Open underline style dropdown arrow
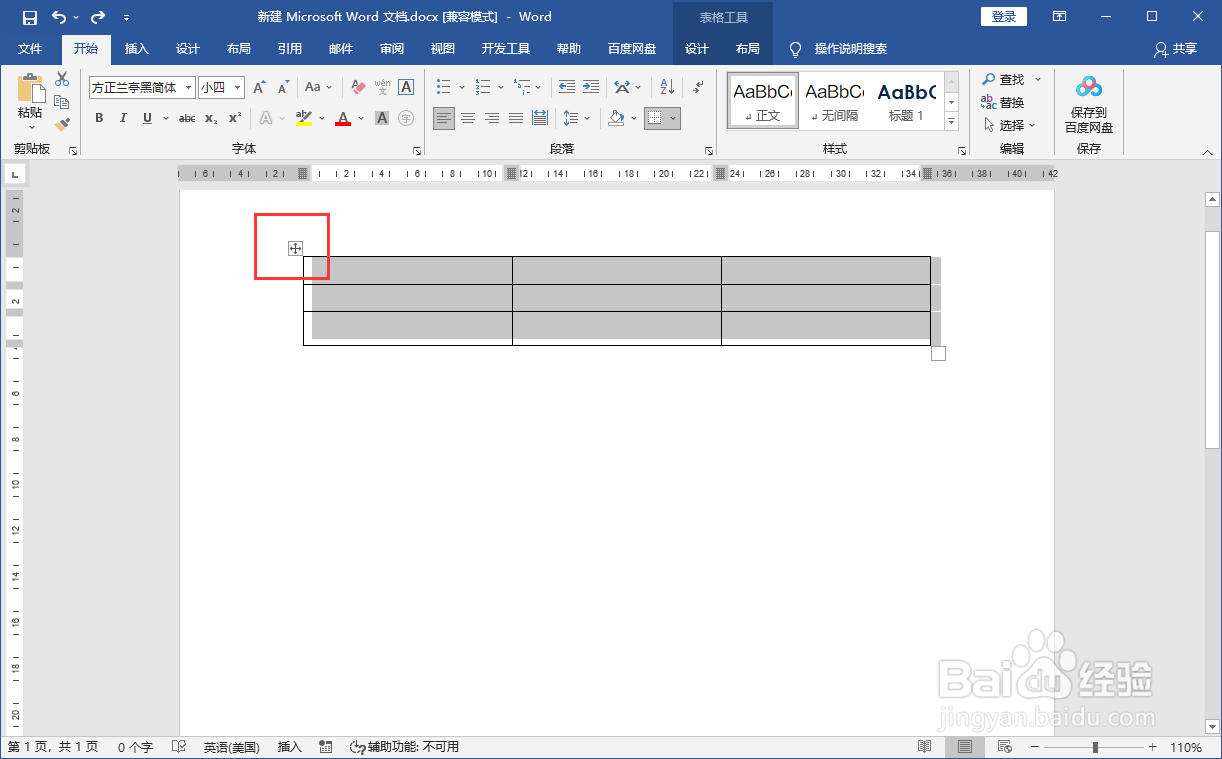 click(x=166, y=118)
